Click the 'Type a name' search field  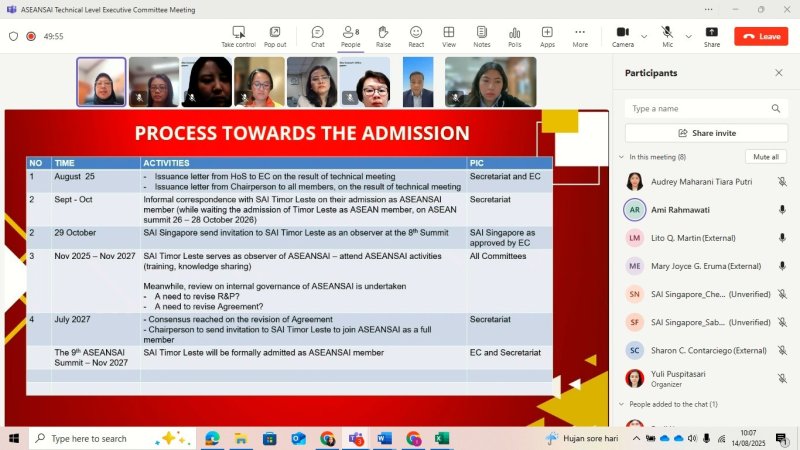pyautogui.click(x=698, y=108)
